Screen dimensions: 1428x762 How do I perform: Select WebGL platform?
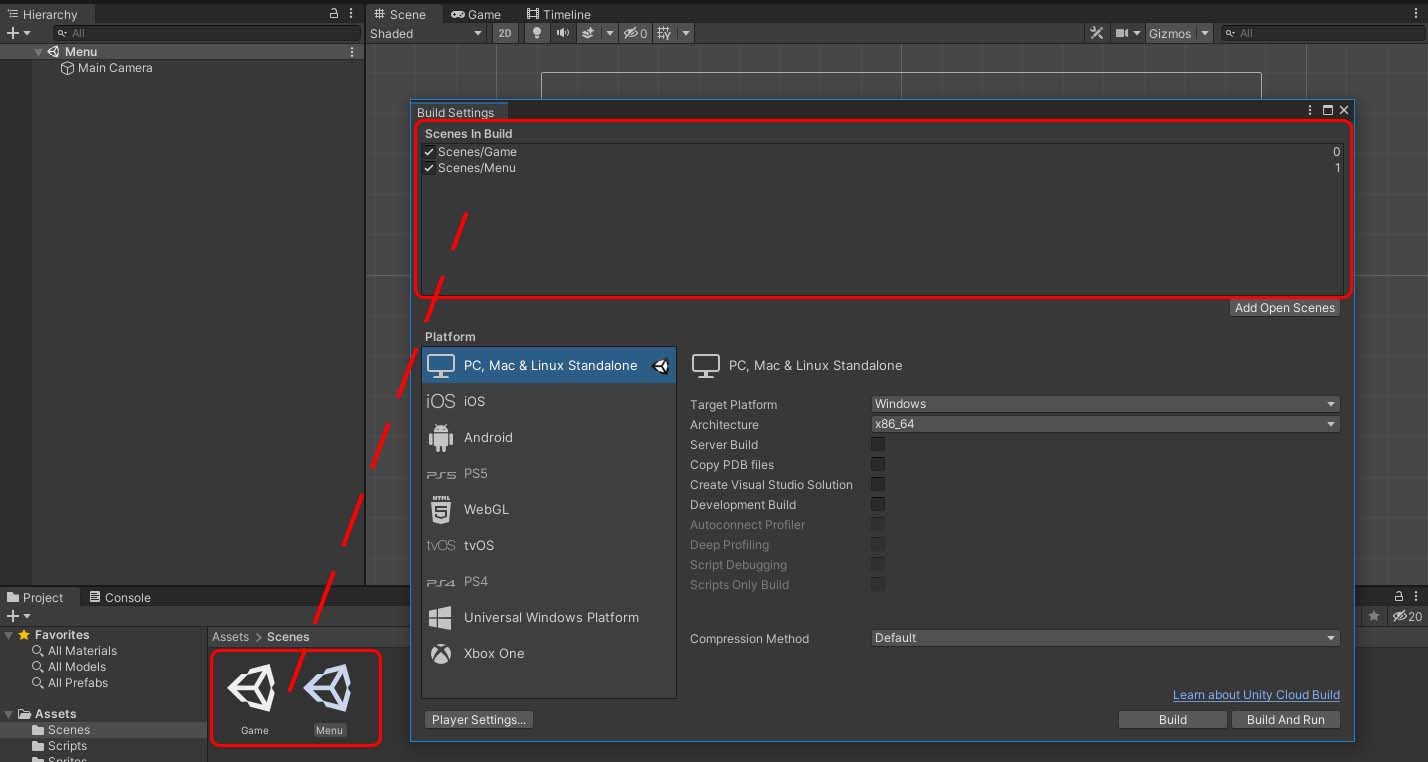pos(549,509)
